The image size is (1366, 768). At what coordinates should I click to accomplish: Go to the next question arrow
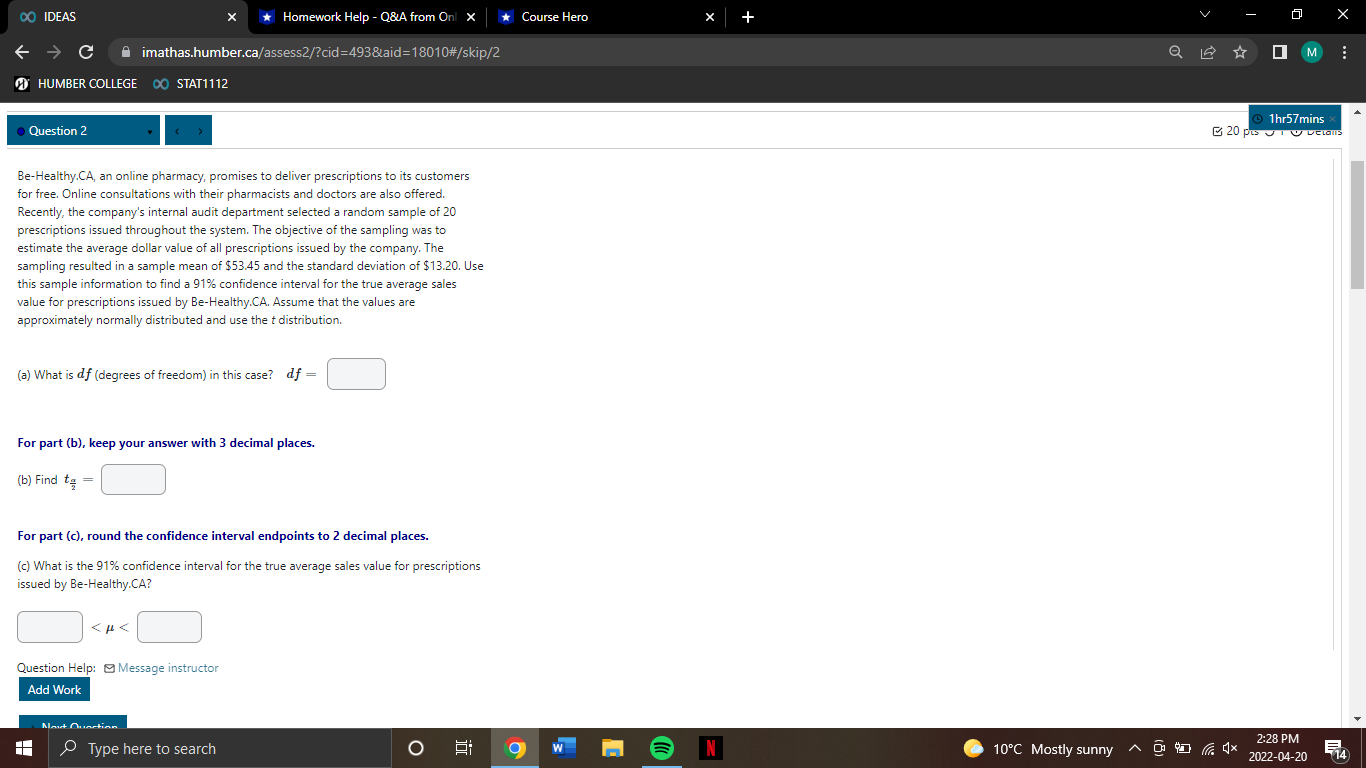[199, 131]
